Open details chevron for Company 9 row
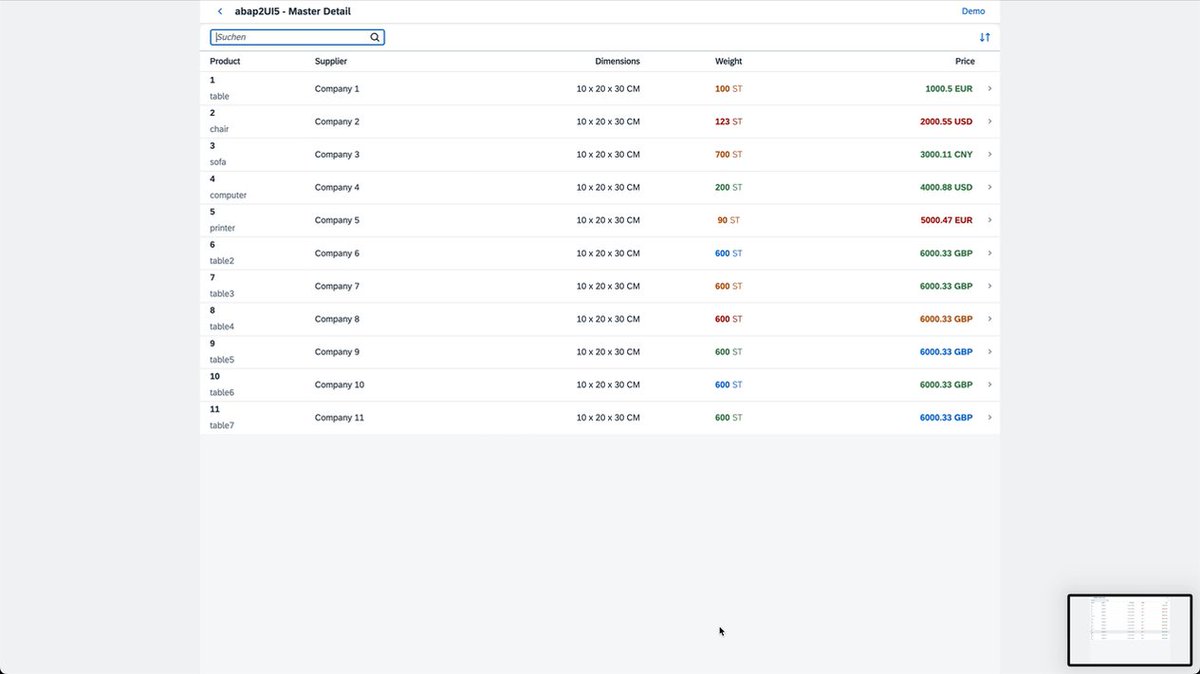Viewport: 1200px width, 674px height. pyautogui.click(x=990, y=352)
